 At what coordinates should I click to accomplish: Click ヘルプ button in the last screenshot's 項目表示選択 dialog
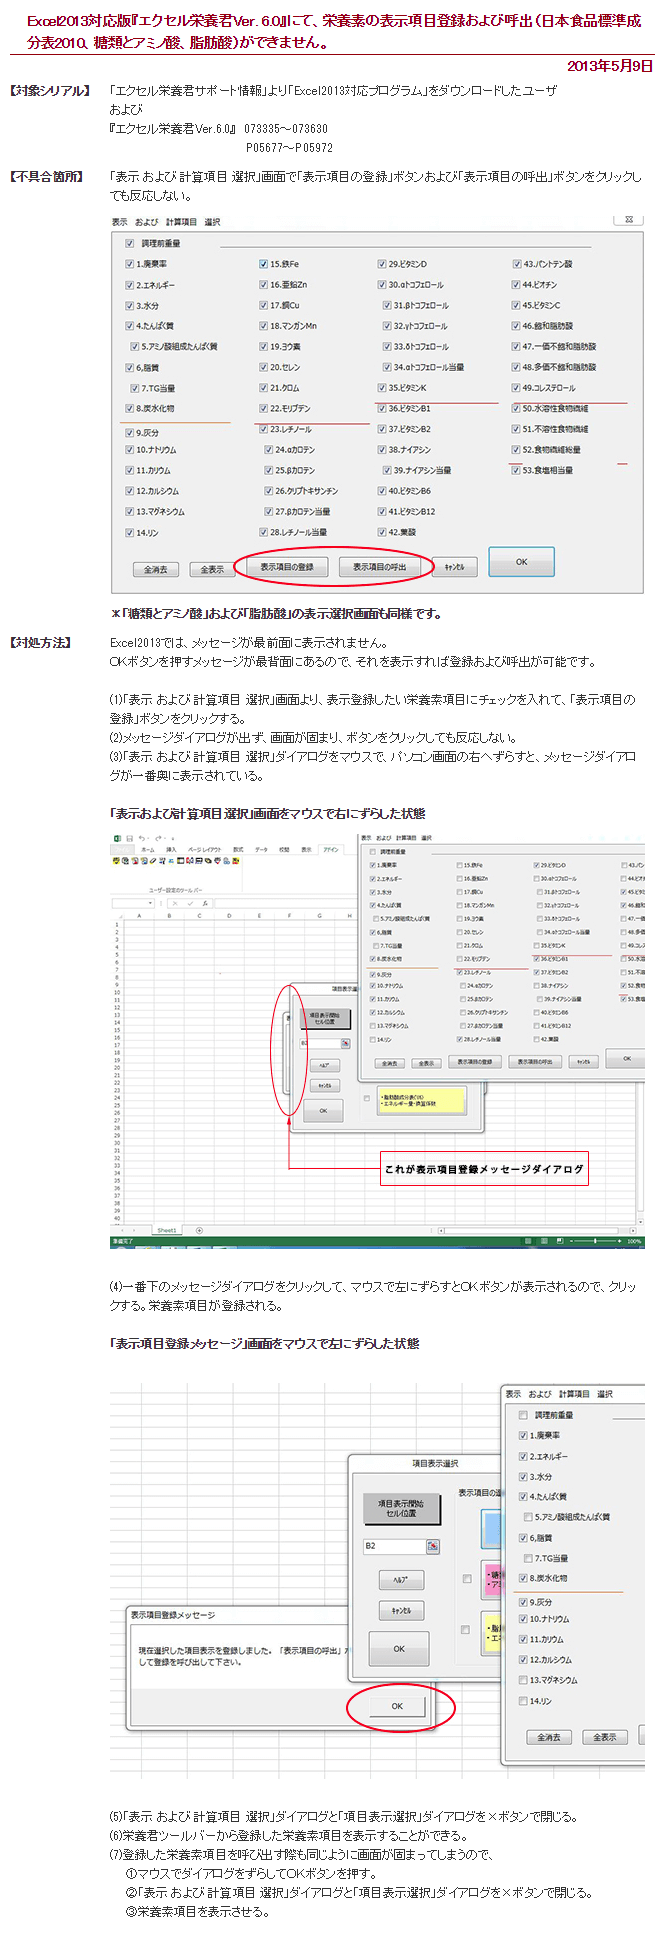(401, 1581)
